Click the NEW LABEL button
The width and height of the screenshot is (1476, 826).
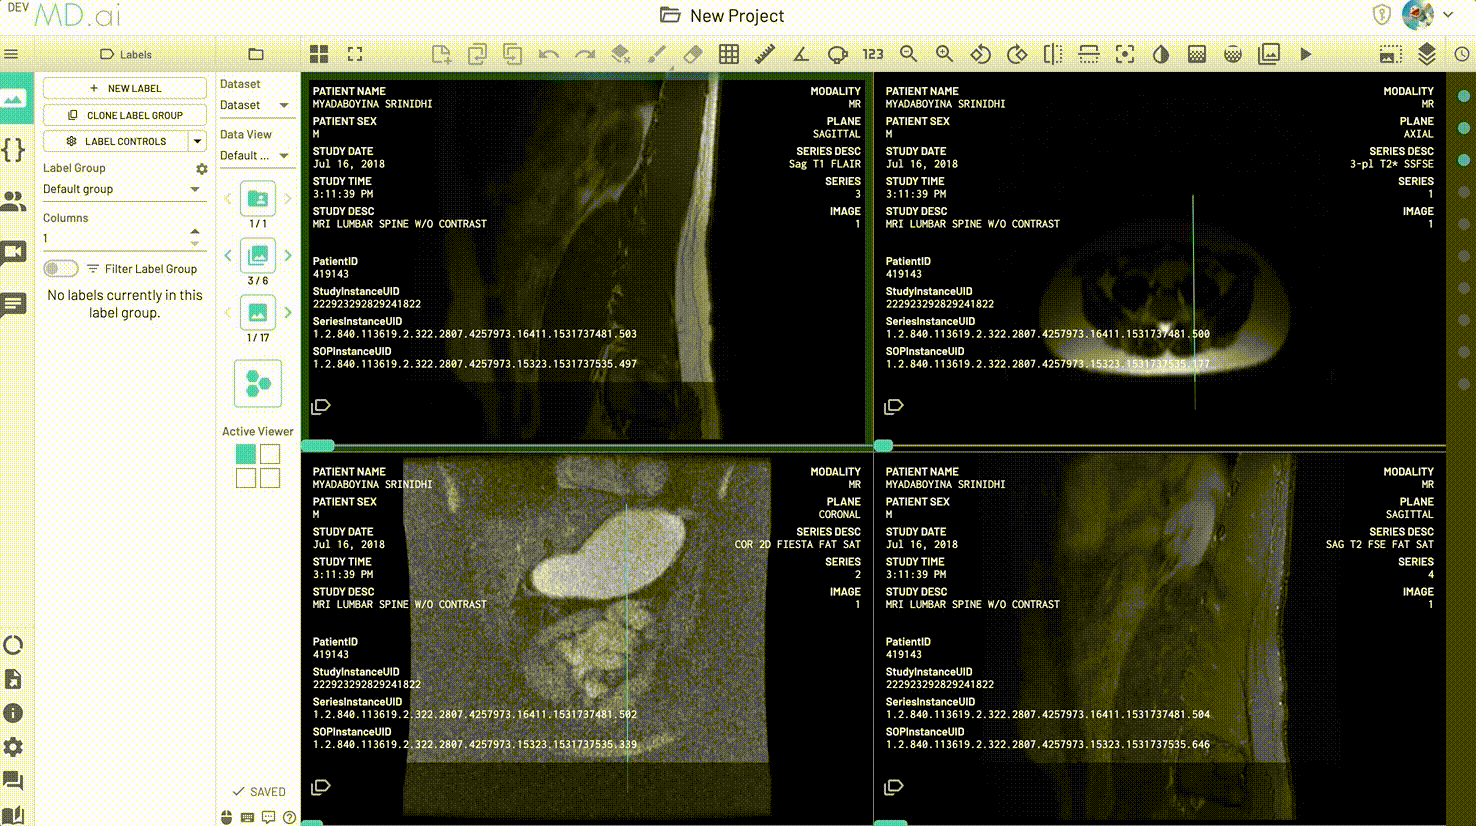(125, 88)
